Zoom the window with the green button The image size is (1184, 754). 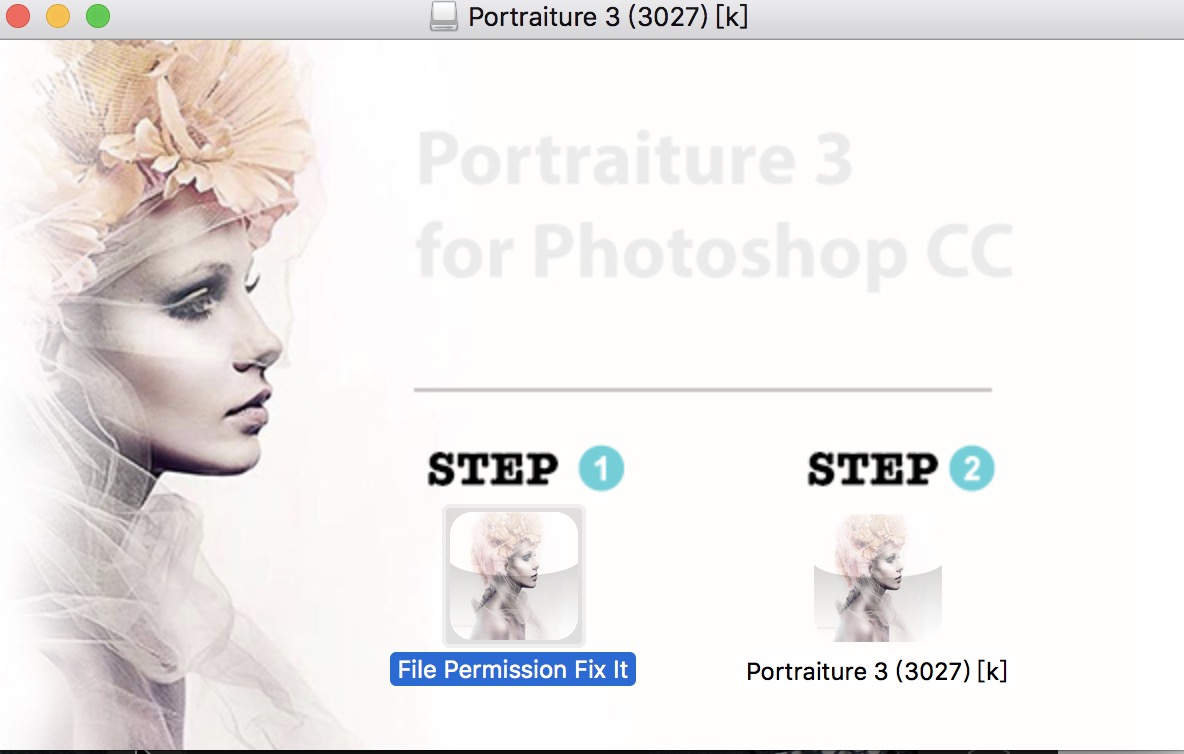98,16
